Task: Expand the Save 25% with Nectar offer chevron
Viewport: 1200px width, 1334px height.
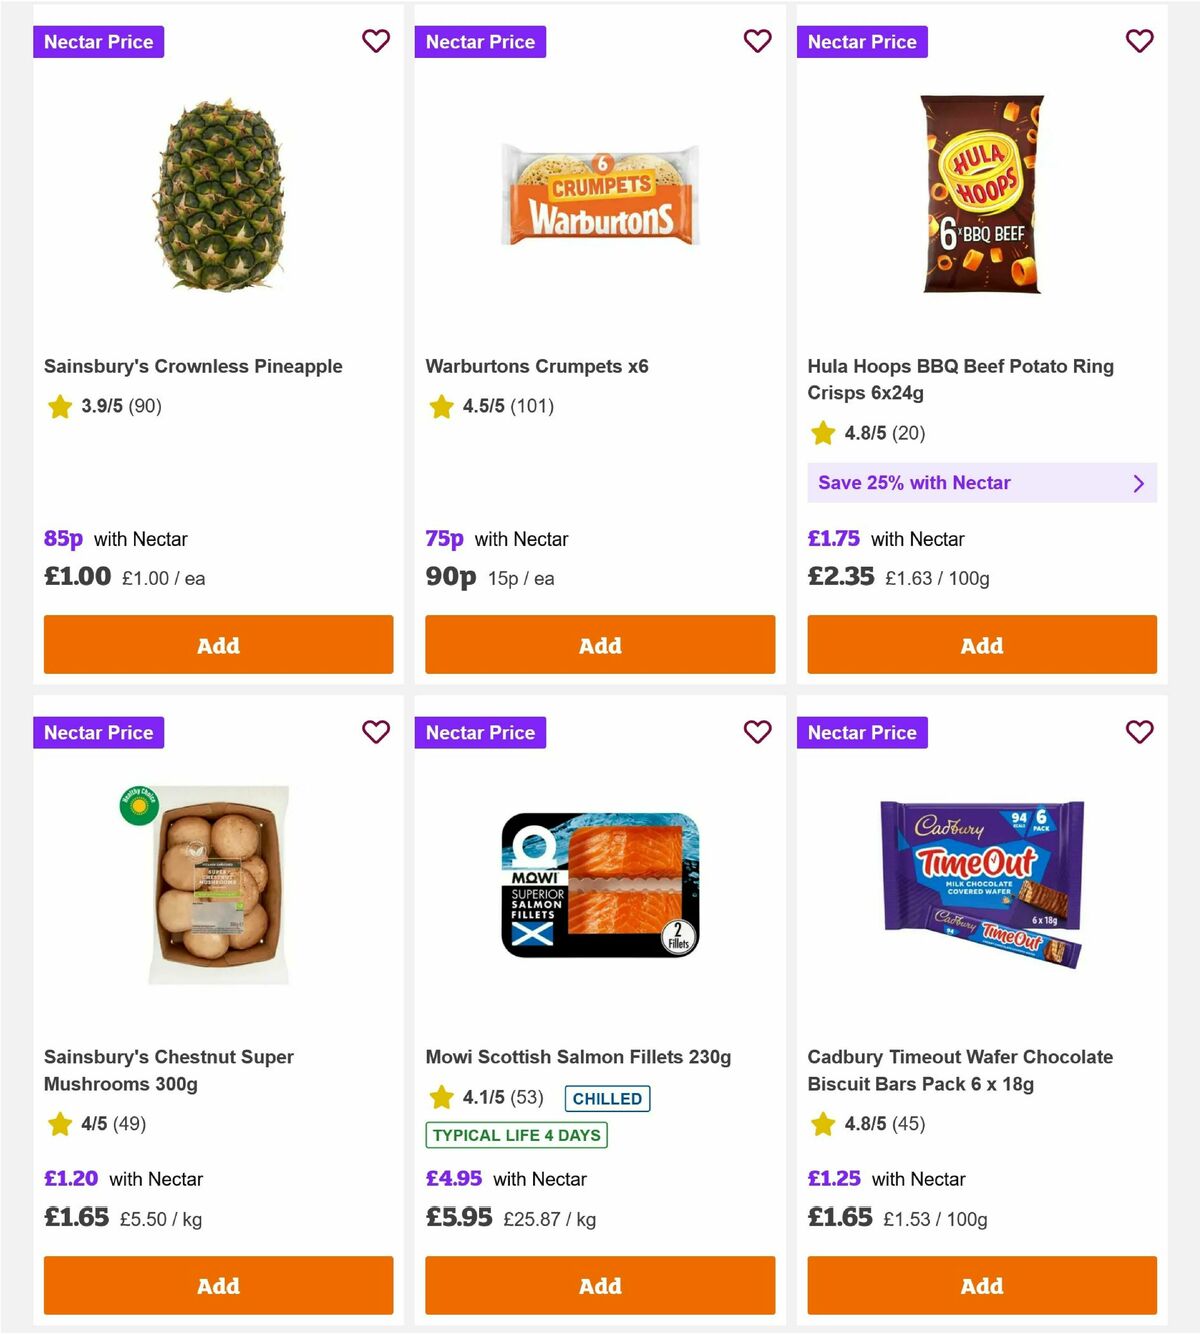Action: coord(1138,482)
